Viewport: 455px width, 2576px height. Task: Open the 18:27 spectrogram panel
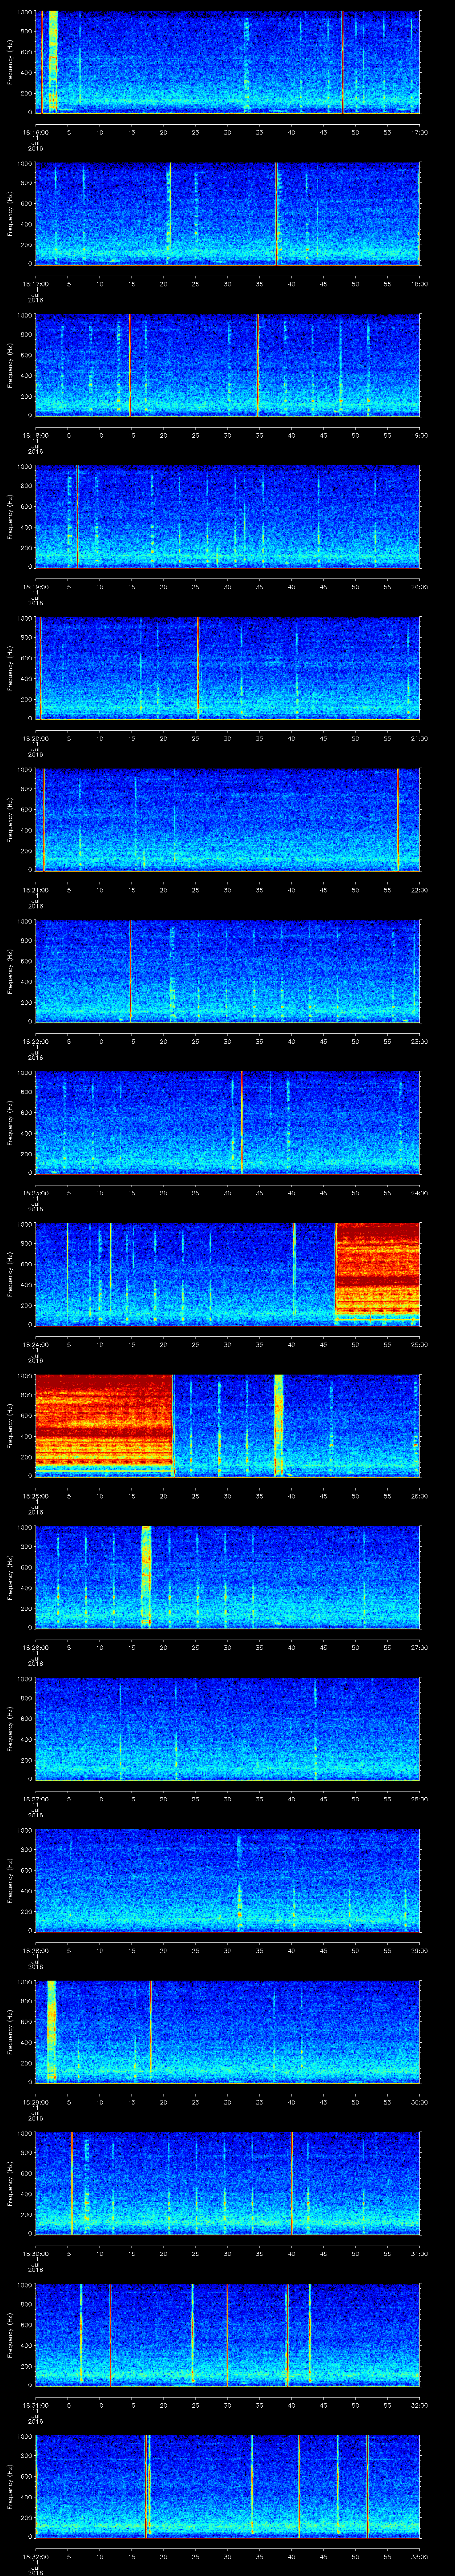[227, 1728]
